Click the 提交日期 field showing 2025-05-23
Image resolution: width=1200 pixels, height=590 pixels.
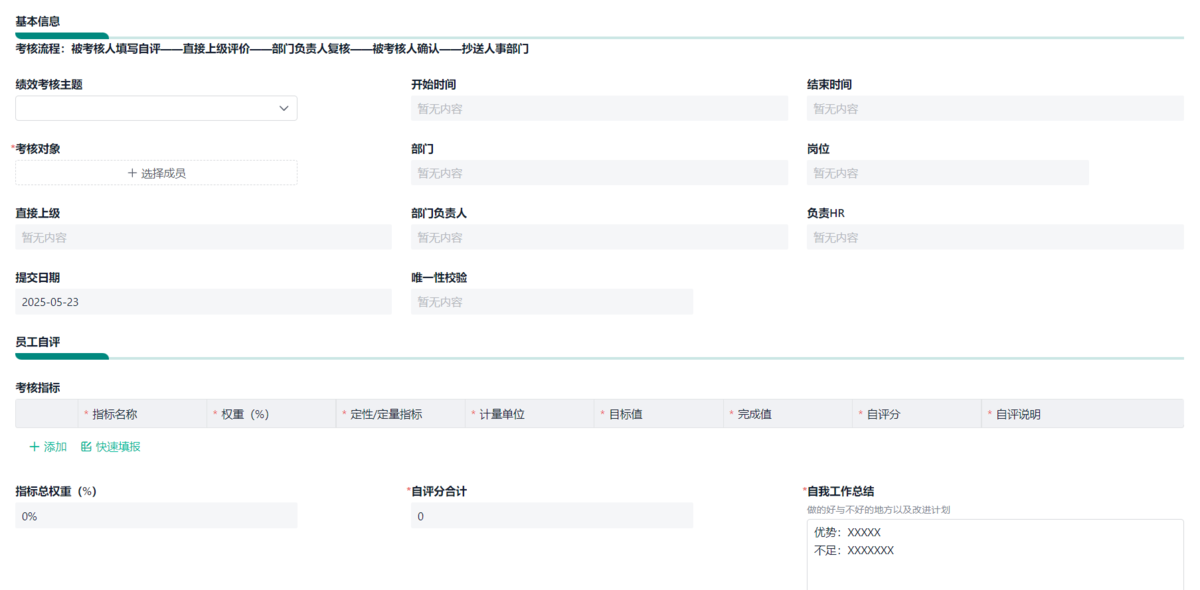tap(203, 302)
